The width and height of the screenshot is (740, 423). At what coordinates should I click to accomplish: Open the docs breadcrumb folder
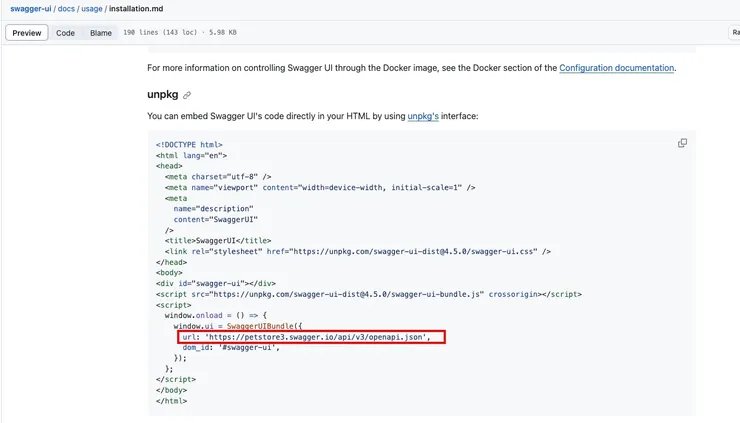(66, 8)
